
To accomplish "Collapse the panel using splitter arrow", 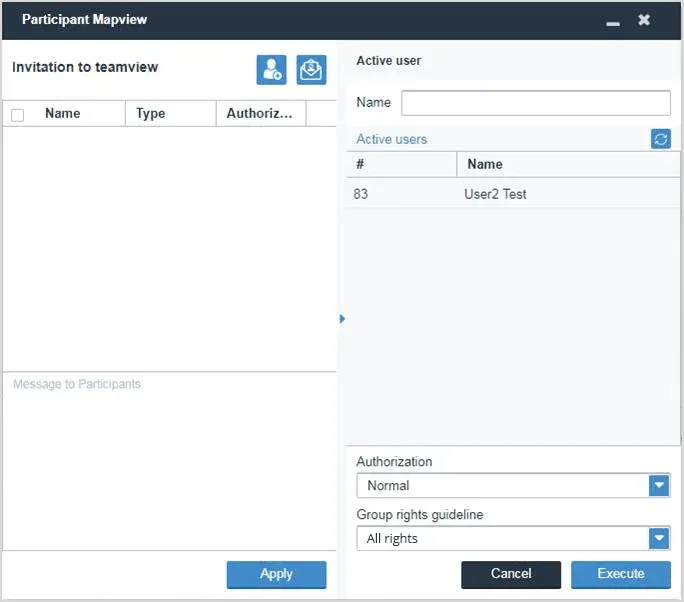I will click(x=342, y=319).
